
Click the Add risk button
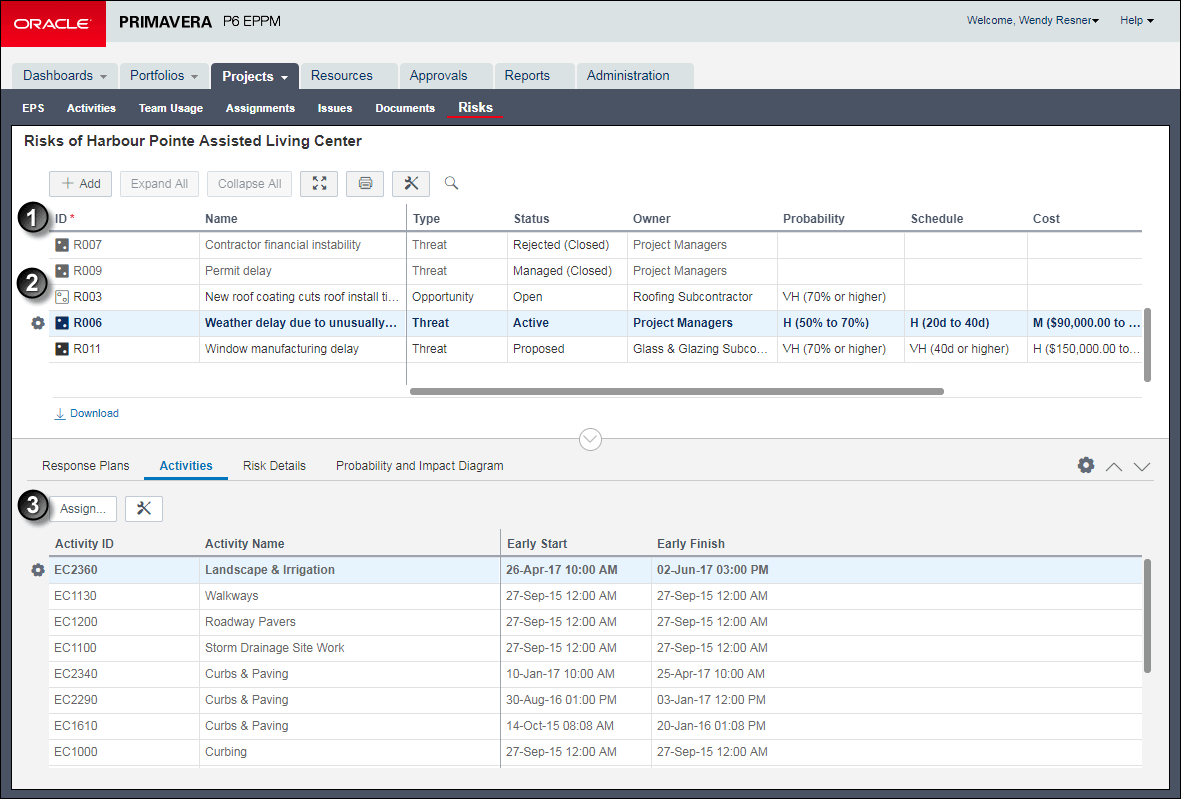81,184
